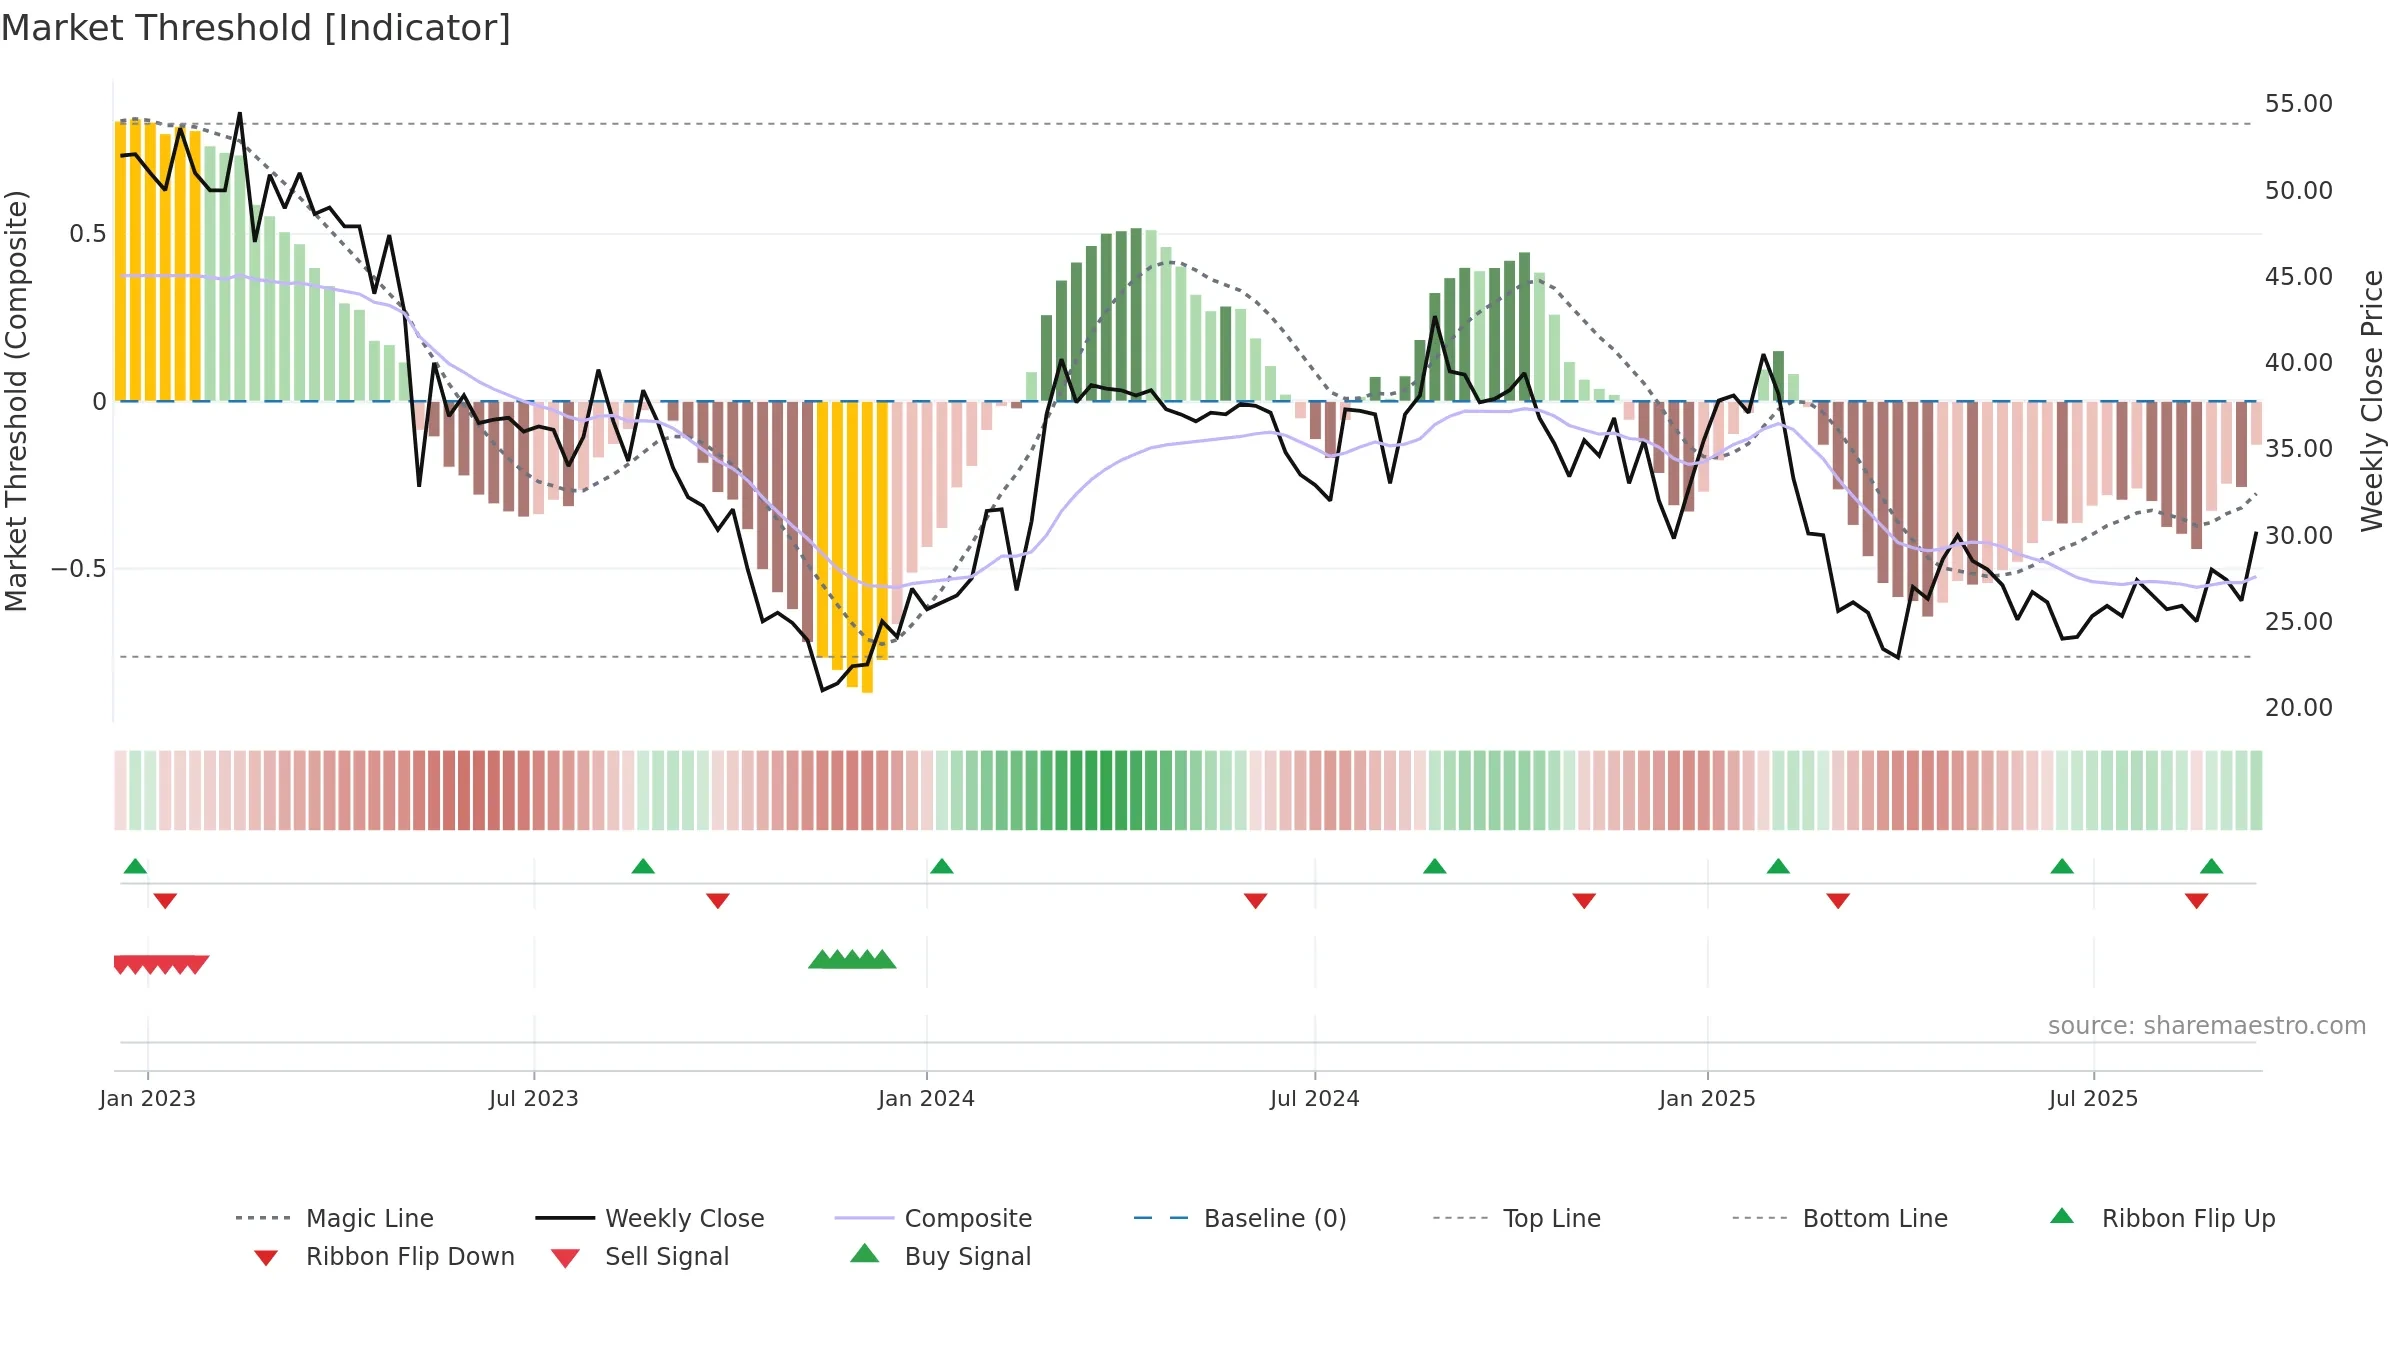Click the 25.00 price axis label
This screenshot has width=2400, height=1350.
pos(2299,621)
